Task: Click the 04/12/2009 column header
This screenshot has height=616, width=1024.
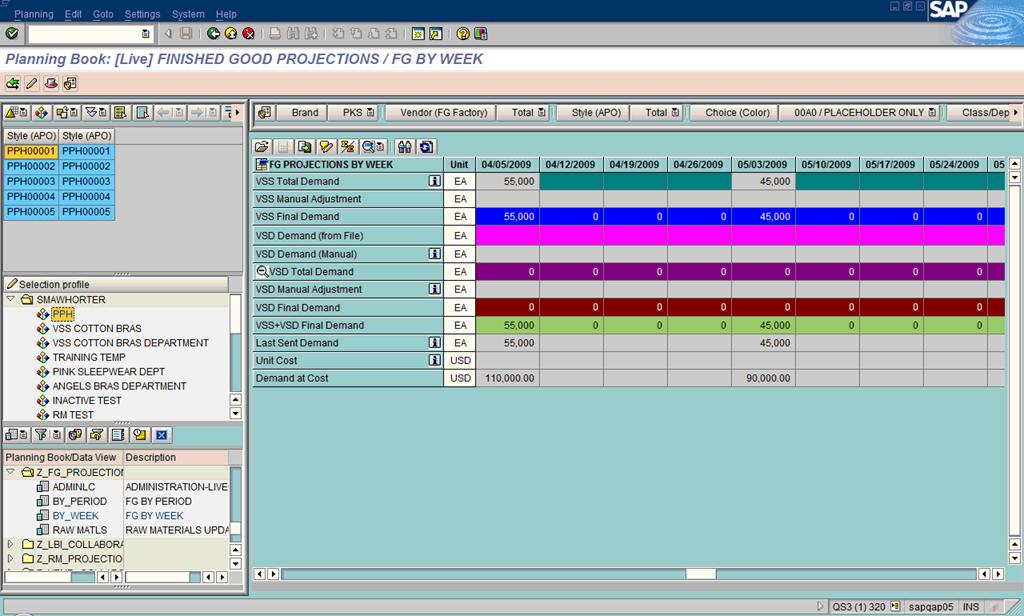Action: pyautogui.click(x=571, y=165)
